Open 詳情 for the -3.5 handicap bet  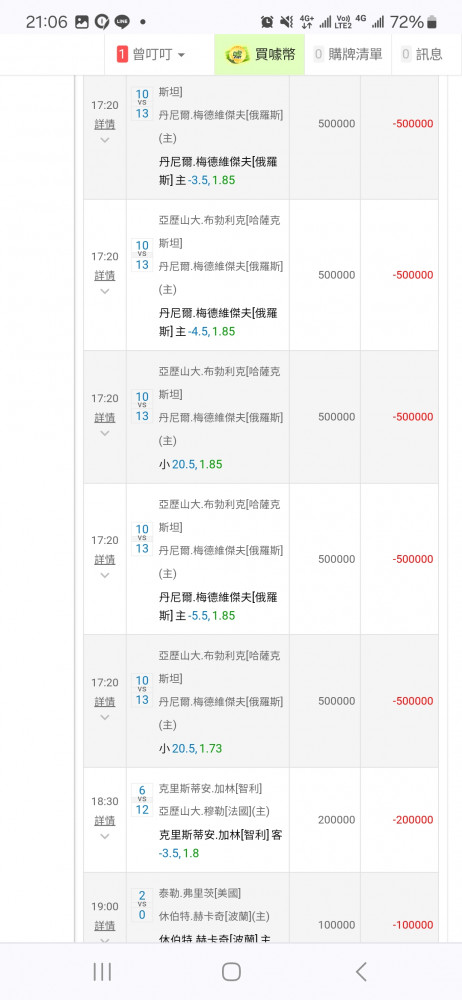[x=105, y=124]
